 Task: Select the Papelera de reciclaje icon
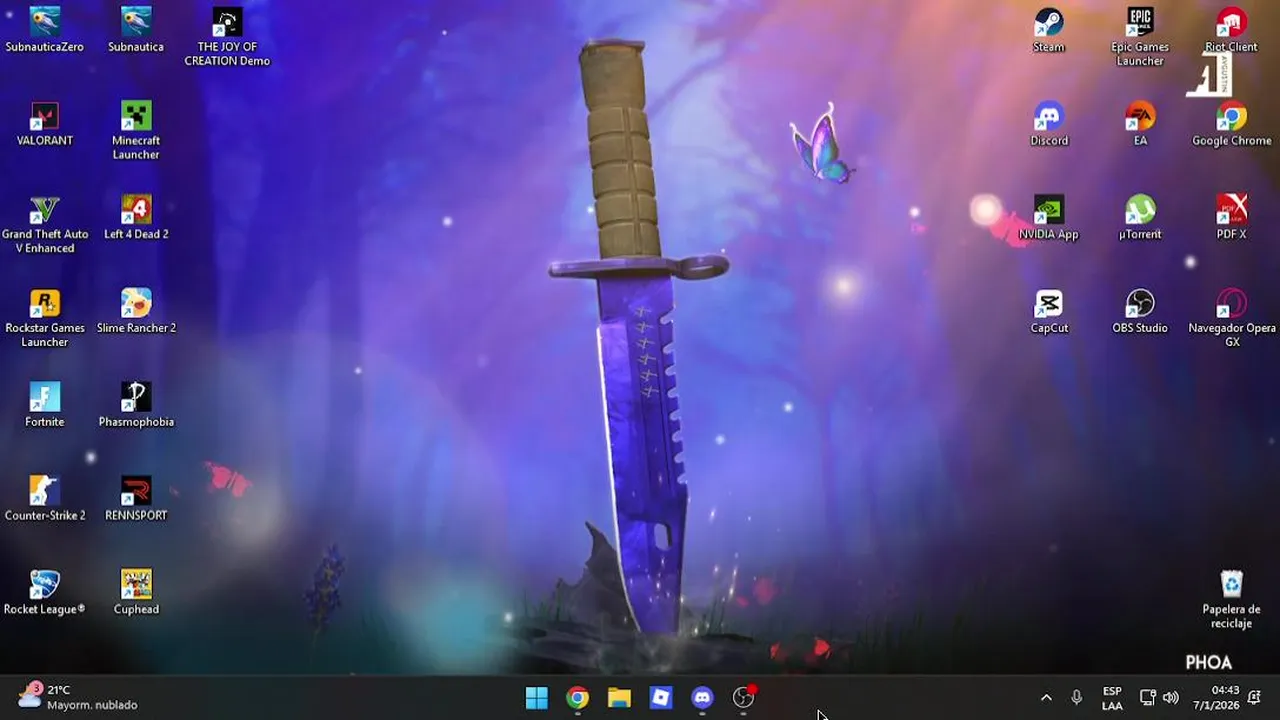(1231, 599)
